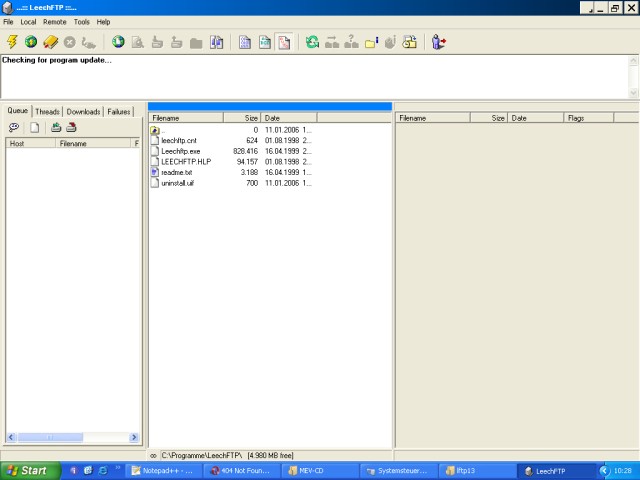Click the infinity symbol icon beside local path

(153, 456)
